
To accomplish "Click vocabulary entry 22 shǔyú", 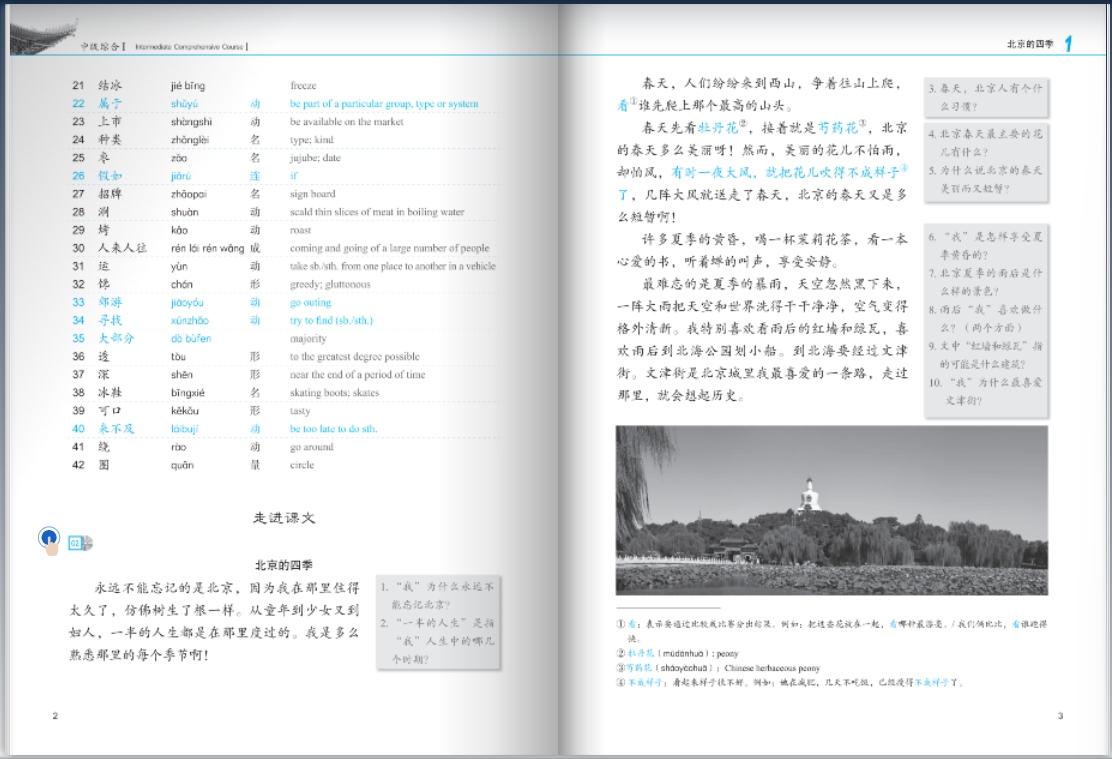I will point(185,104).
